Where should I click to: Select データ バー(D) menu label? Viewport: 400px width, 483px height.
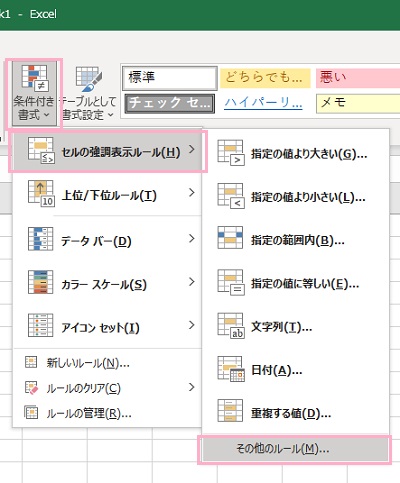tap(96, 241)
